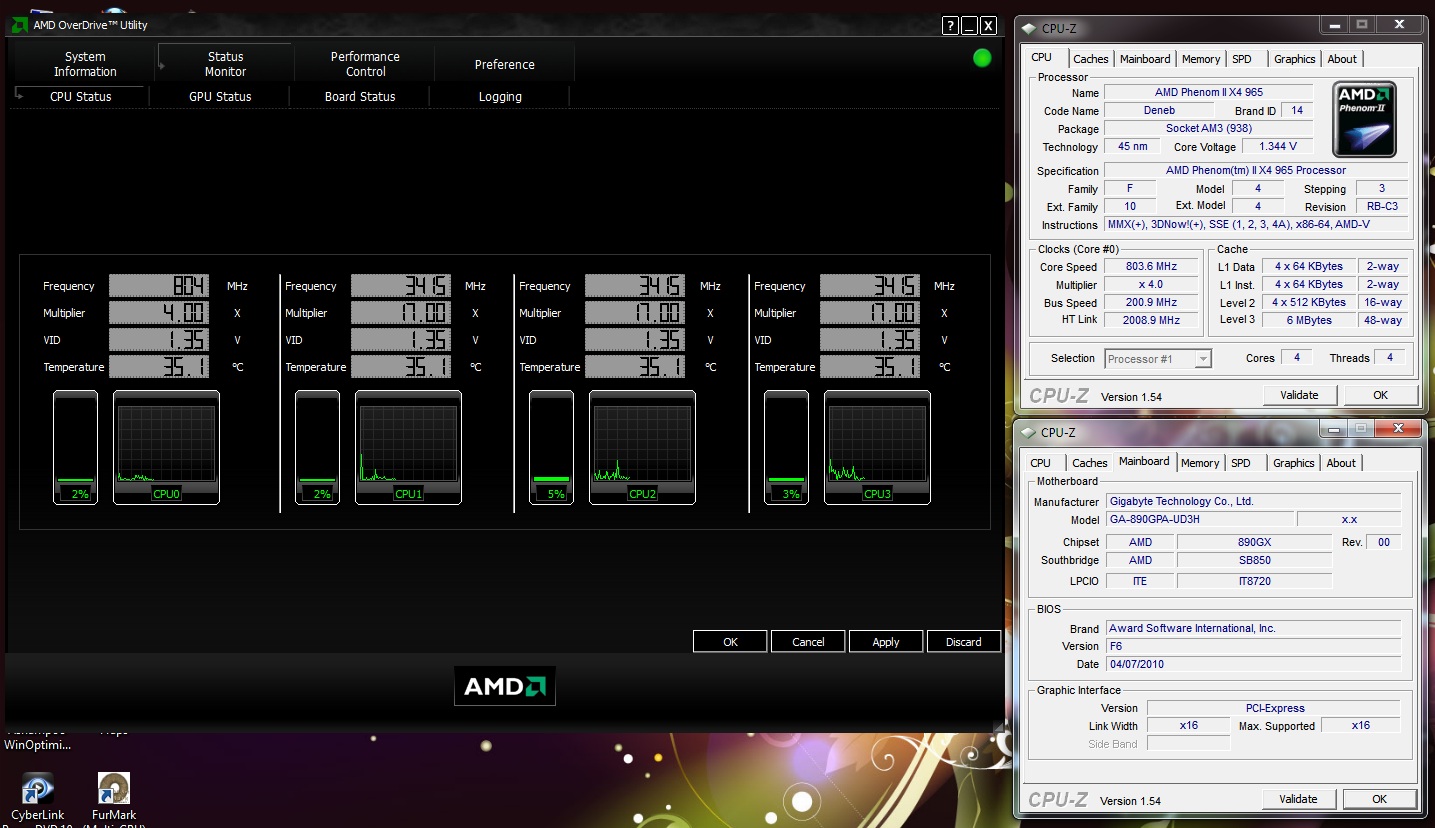Click OK in AMD OverDrive
This screenshot has height=828, width=1435.
click(x=730, y=642)
